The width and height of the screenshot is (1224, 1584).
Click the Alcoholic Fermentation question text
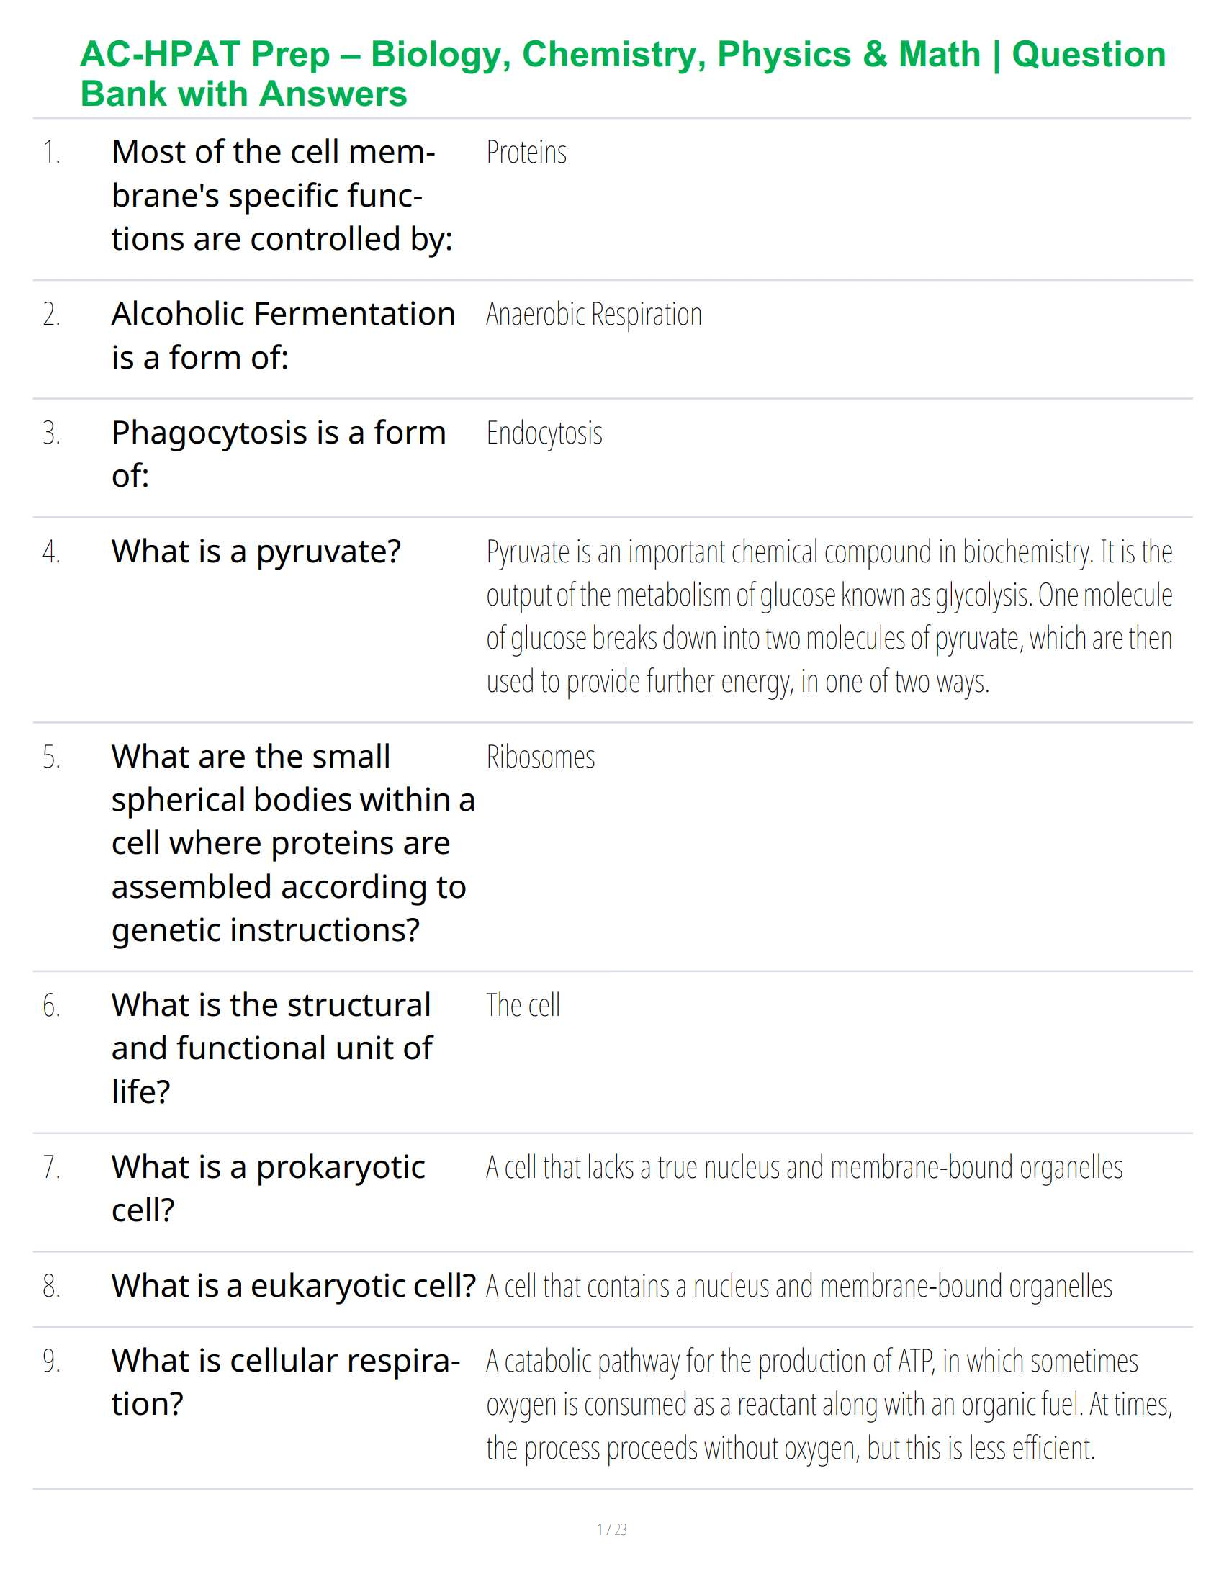(282, 335)
